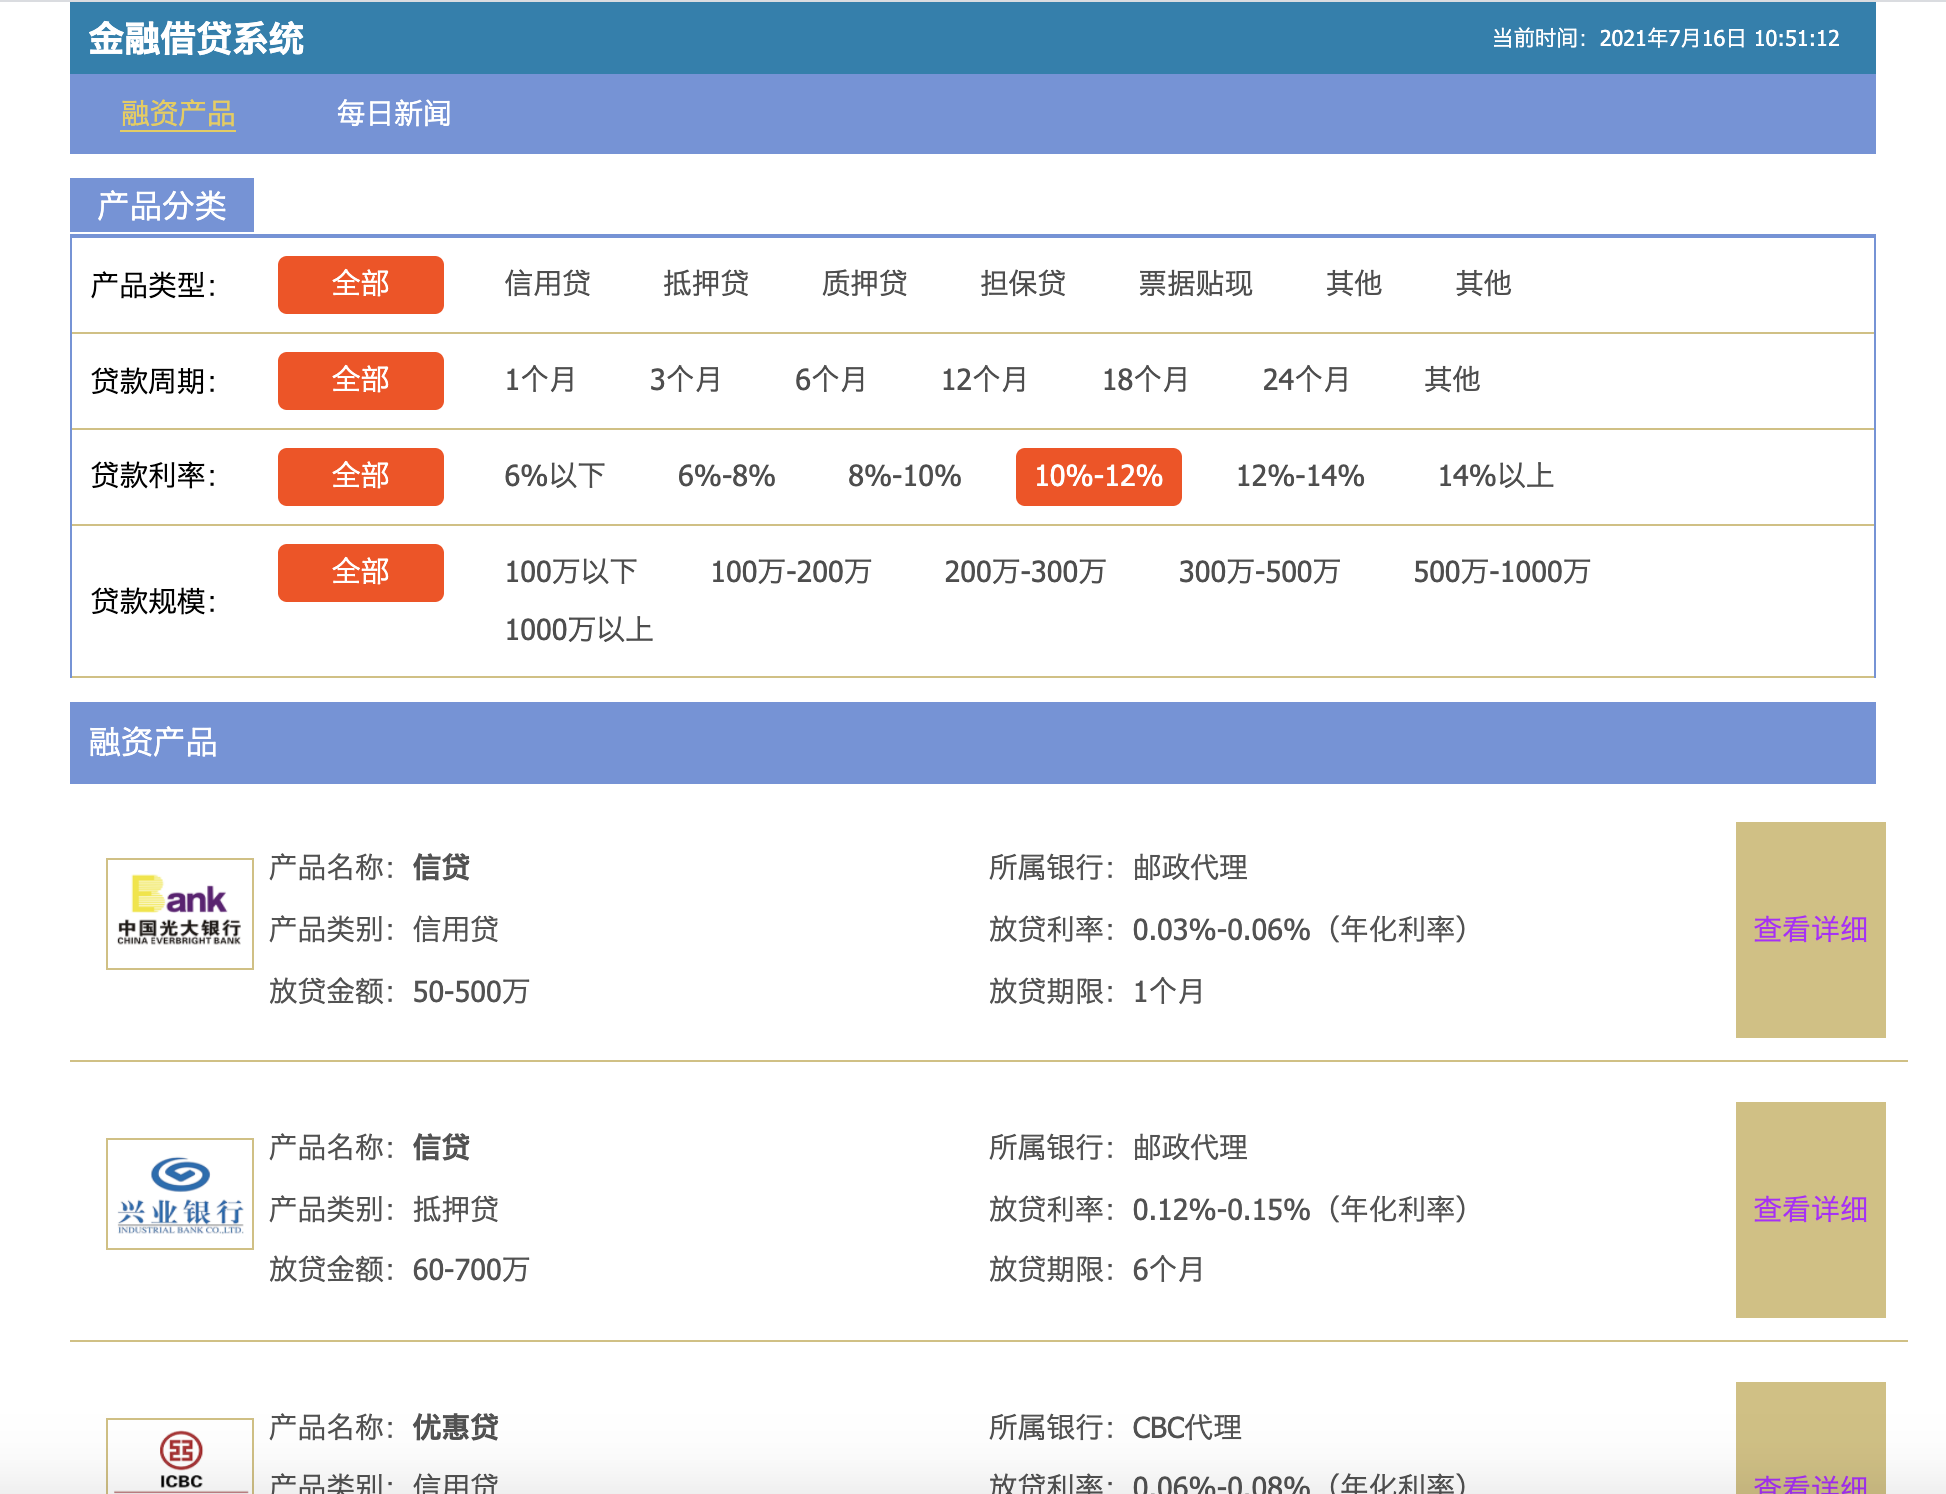Toggle off the 10%-12% rate filter
The height and width of the screenshot is (1494, 1946).
click(x=1098, y=477)
